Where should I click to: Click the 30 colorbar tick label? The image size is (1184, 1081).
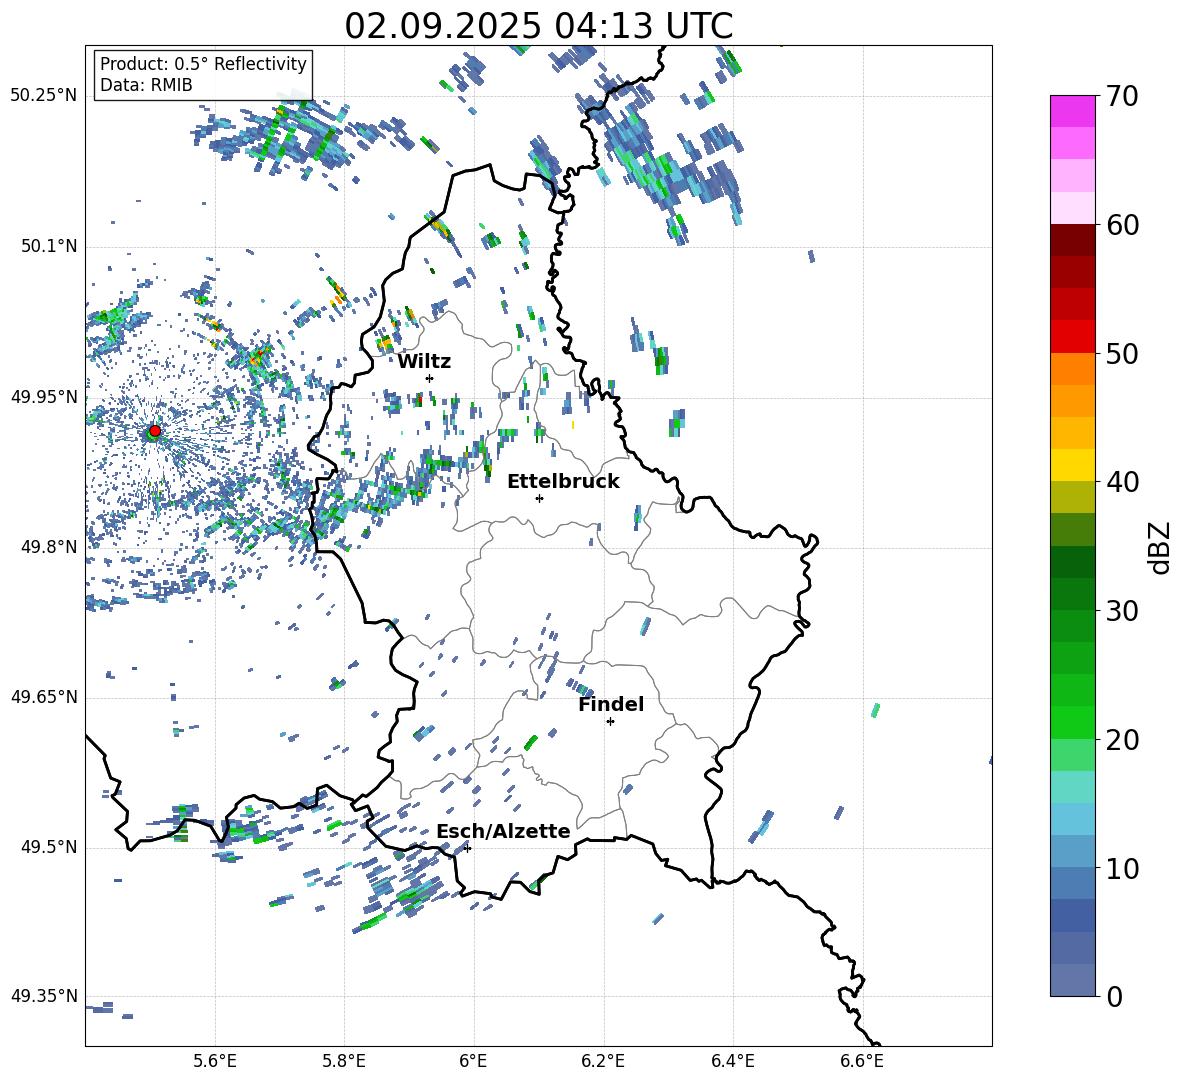point(1122,611)
